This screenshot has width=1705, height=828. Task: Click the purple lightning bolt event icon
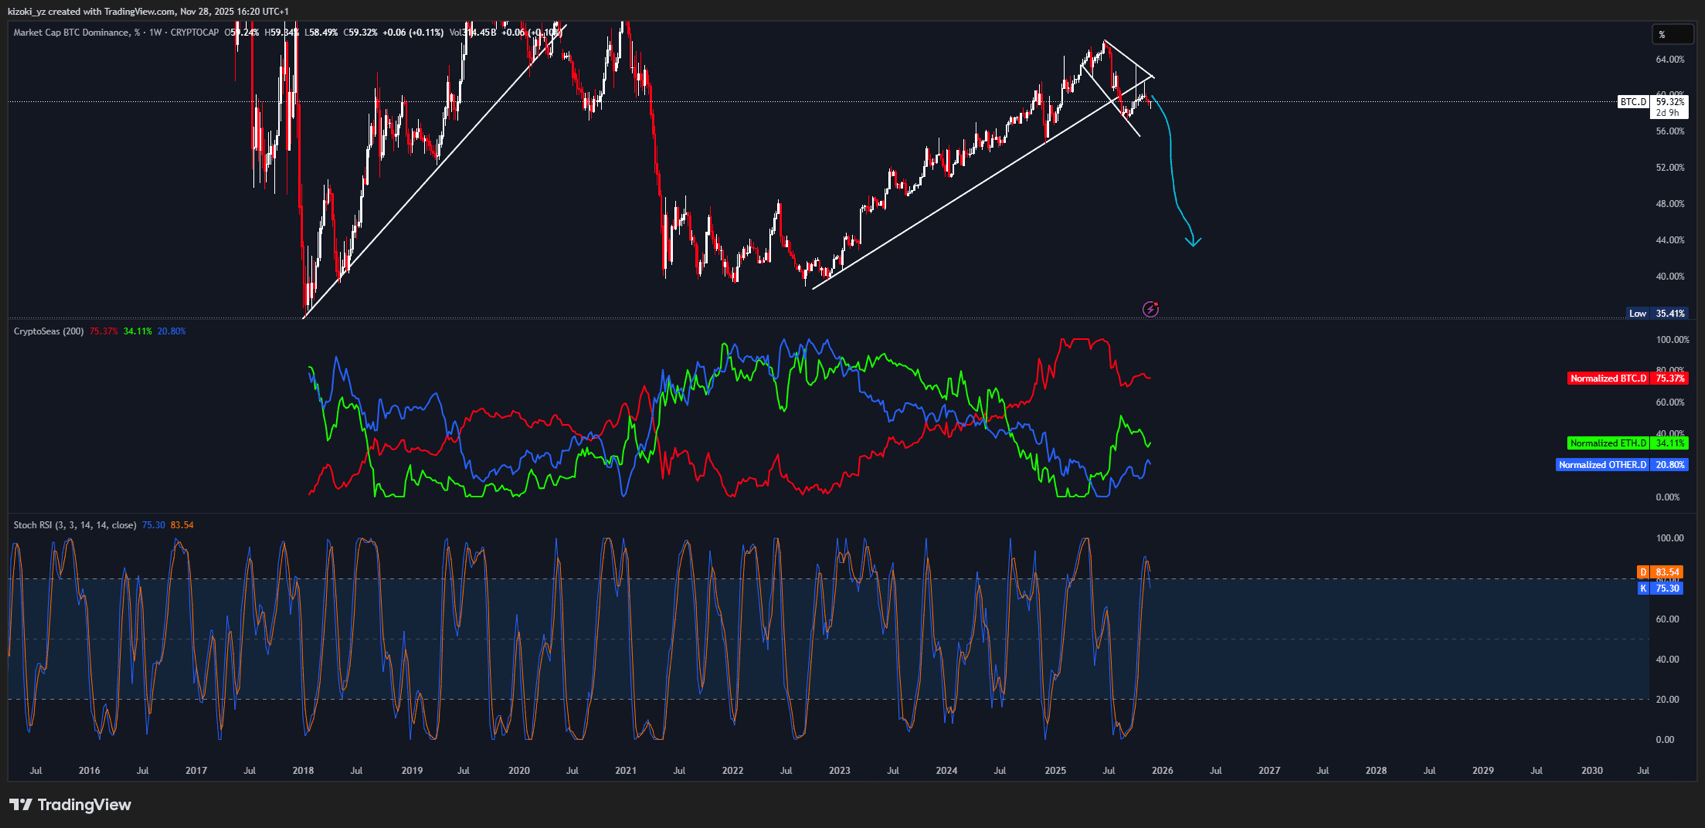point(1150,309)
